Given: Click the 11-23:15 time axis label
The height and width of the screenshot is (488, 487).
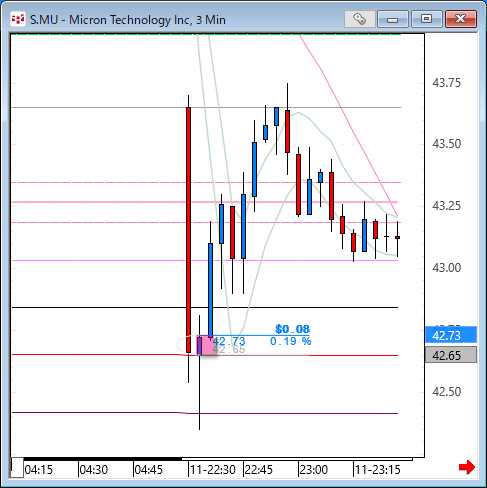Looking at the screenshot, I should click(378, 470).
